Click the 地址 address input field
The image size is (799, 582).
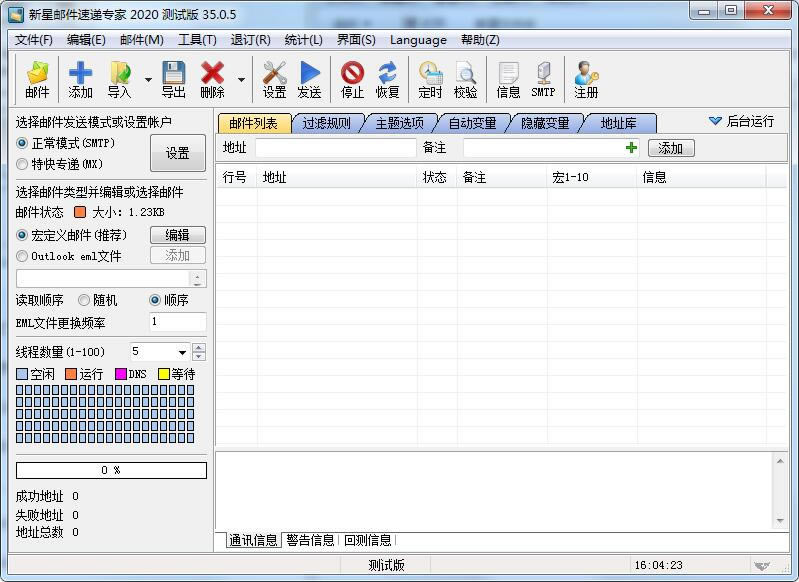click(335, 148)
